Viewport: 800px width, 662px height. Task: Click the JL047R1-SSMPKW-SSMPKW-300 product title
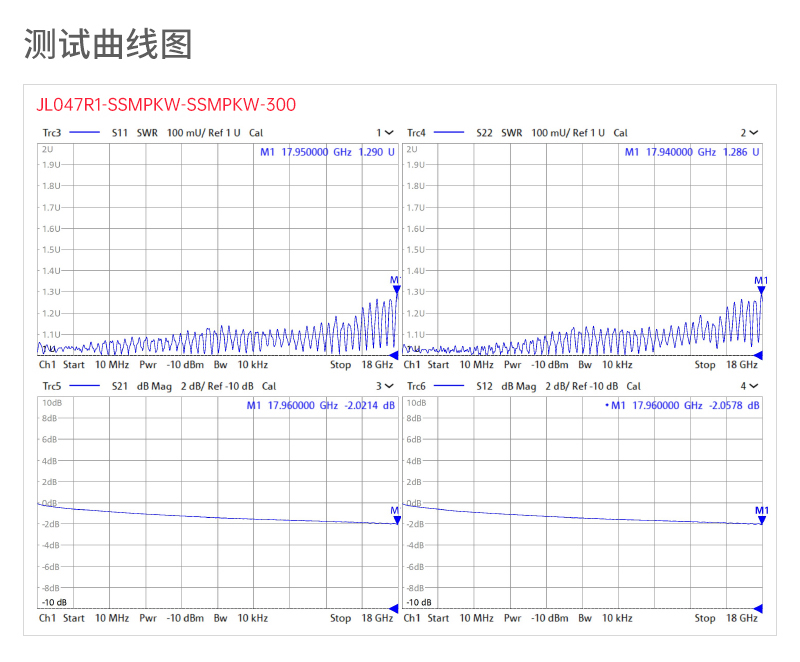pyautogui.click(x=166, y=104)
